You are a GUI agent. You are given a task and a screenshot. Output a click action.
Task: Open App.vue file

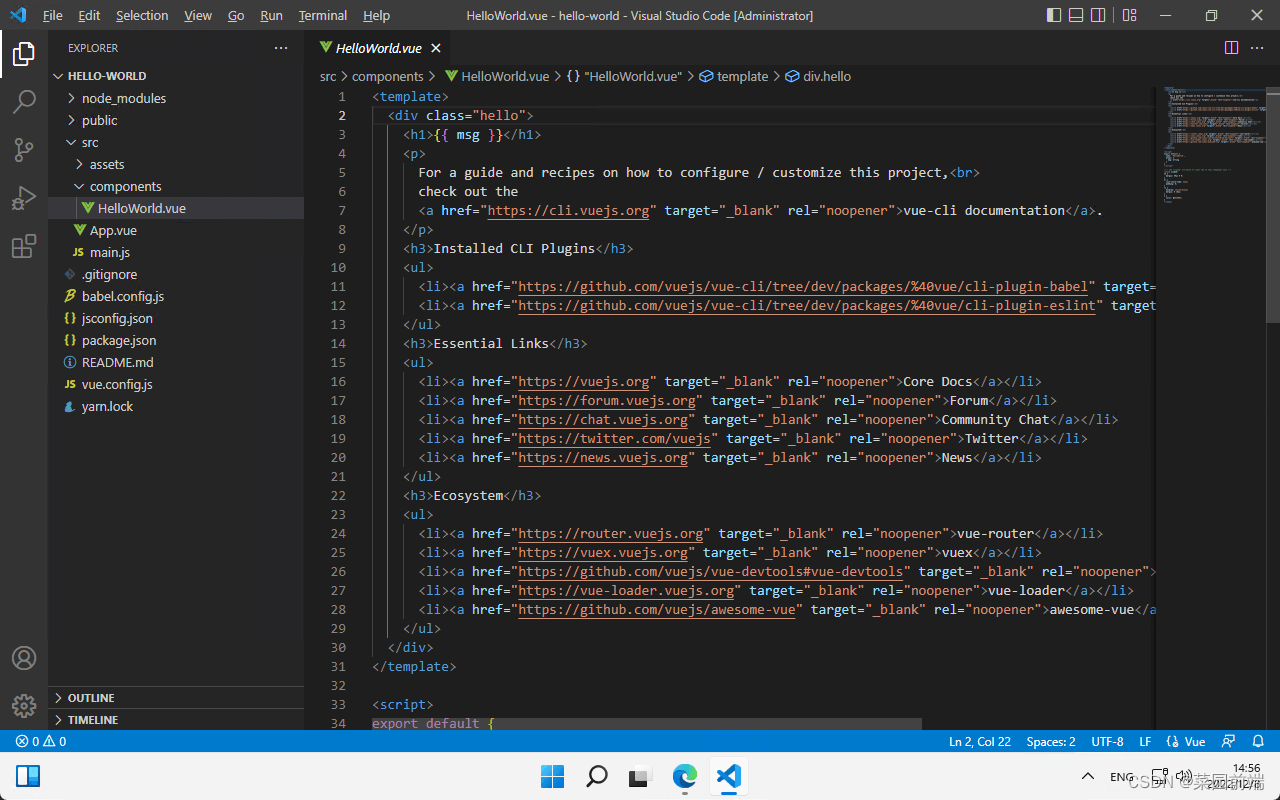pos(176,230)
